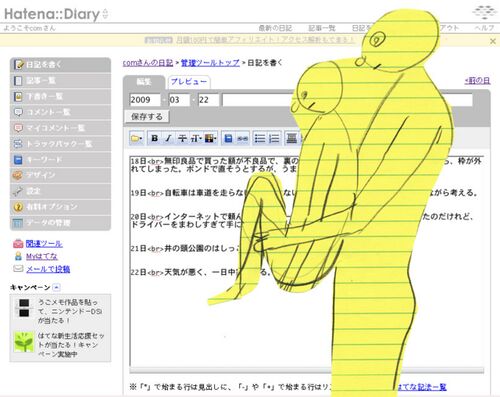Click the blue keyword insert icon

228,138
